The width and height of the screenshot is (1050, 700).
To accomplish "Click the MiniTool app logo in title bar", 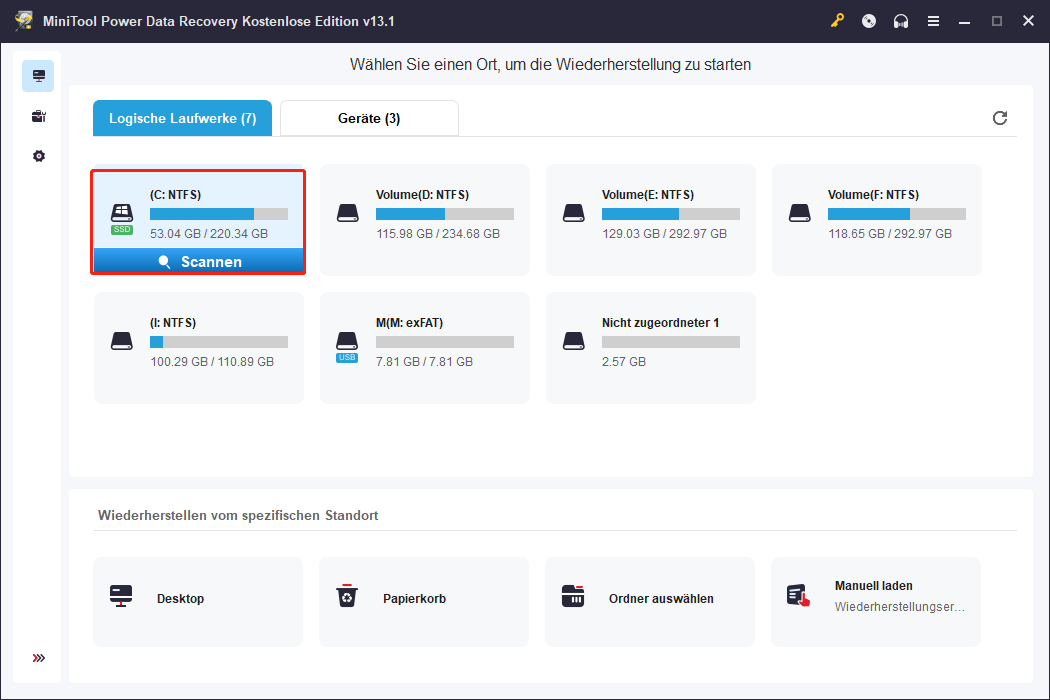I will coord(24,21).
